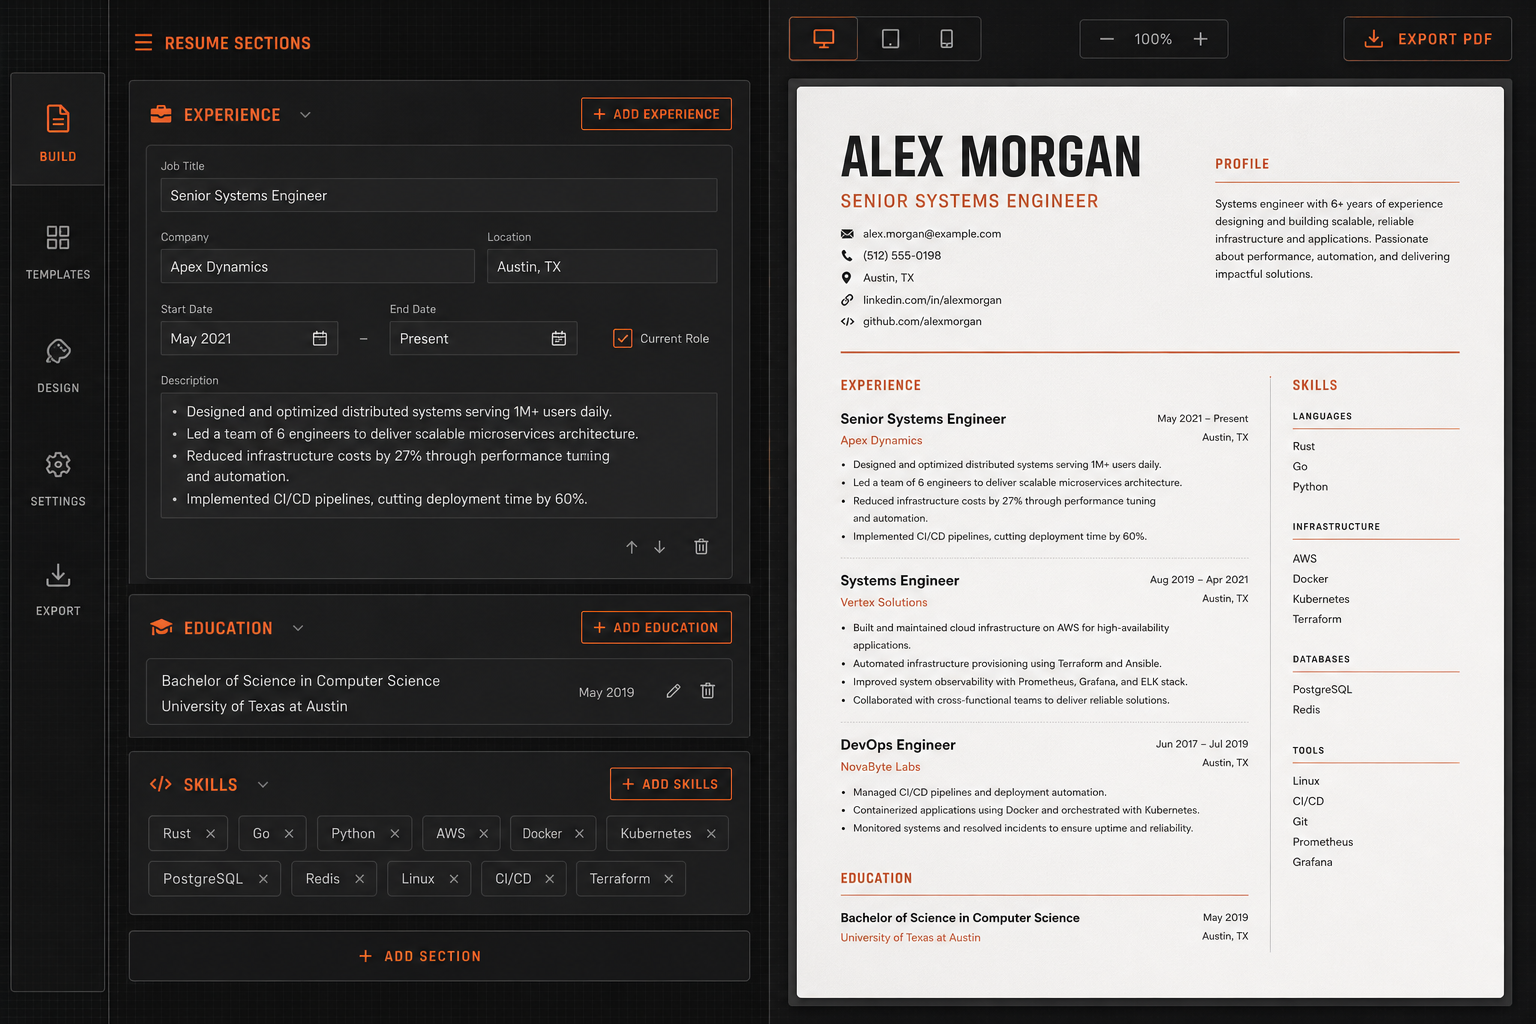The image size is (1536, 1024).
Task: Click the briefcase icon in Experience header
Action: [161, 114]
